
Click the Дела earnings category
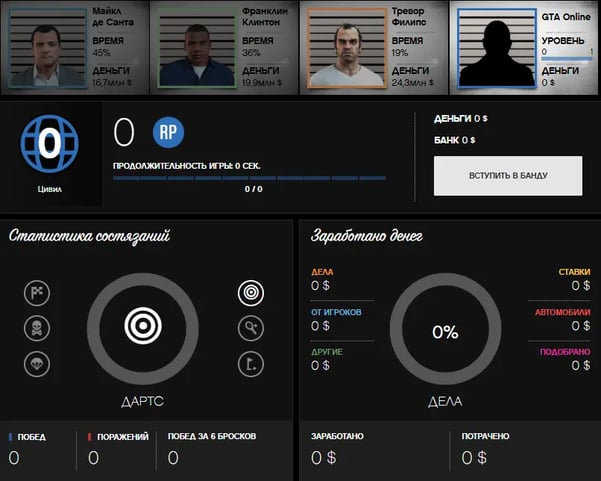(322, 278)
